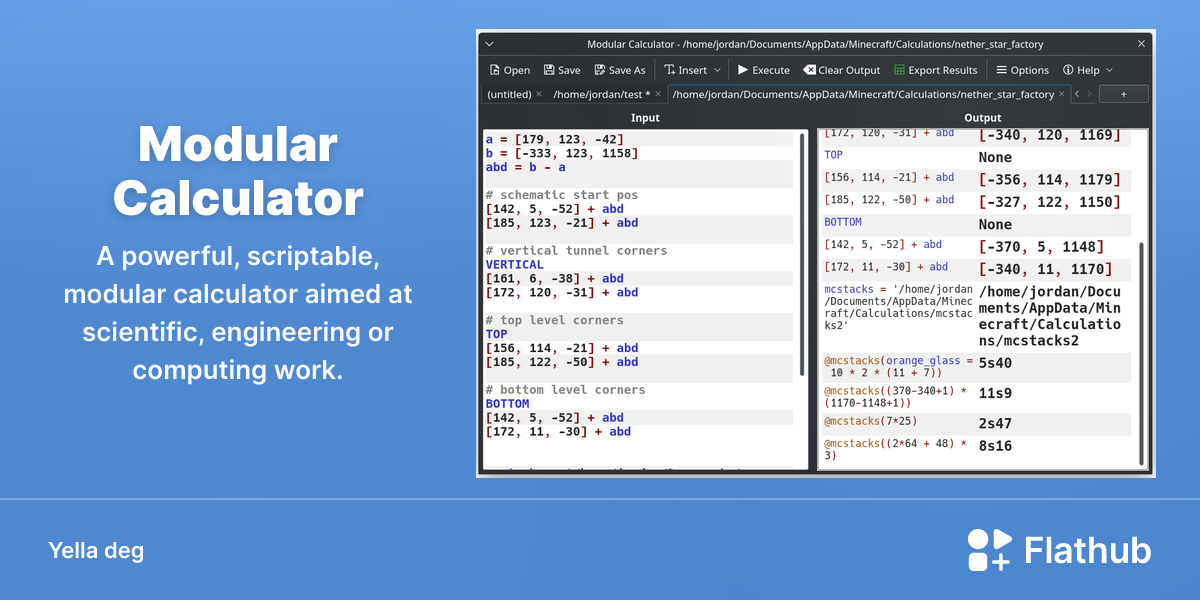
Task: Open the Insert dropdown in the toolbar
Action: click(x=692, y=70)
